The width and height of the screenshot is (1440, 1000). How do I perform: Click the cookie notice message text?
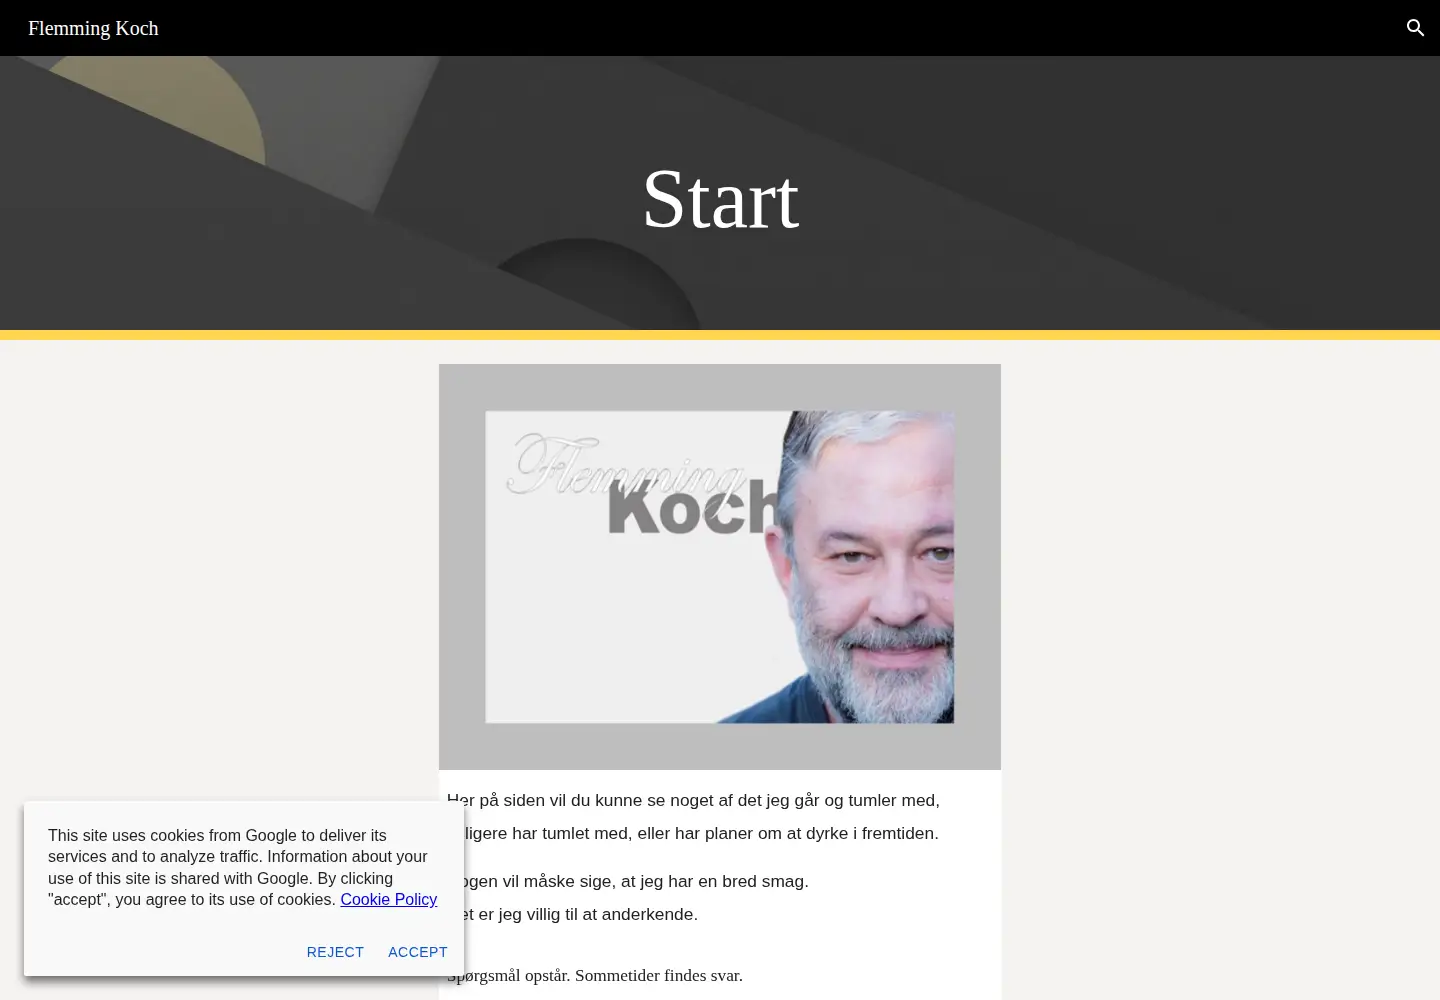click(242, 867)
